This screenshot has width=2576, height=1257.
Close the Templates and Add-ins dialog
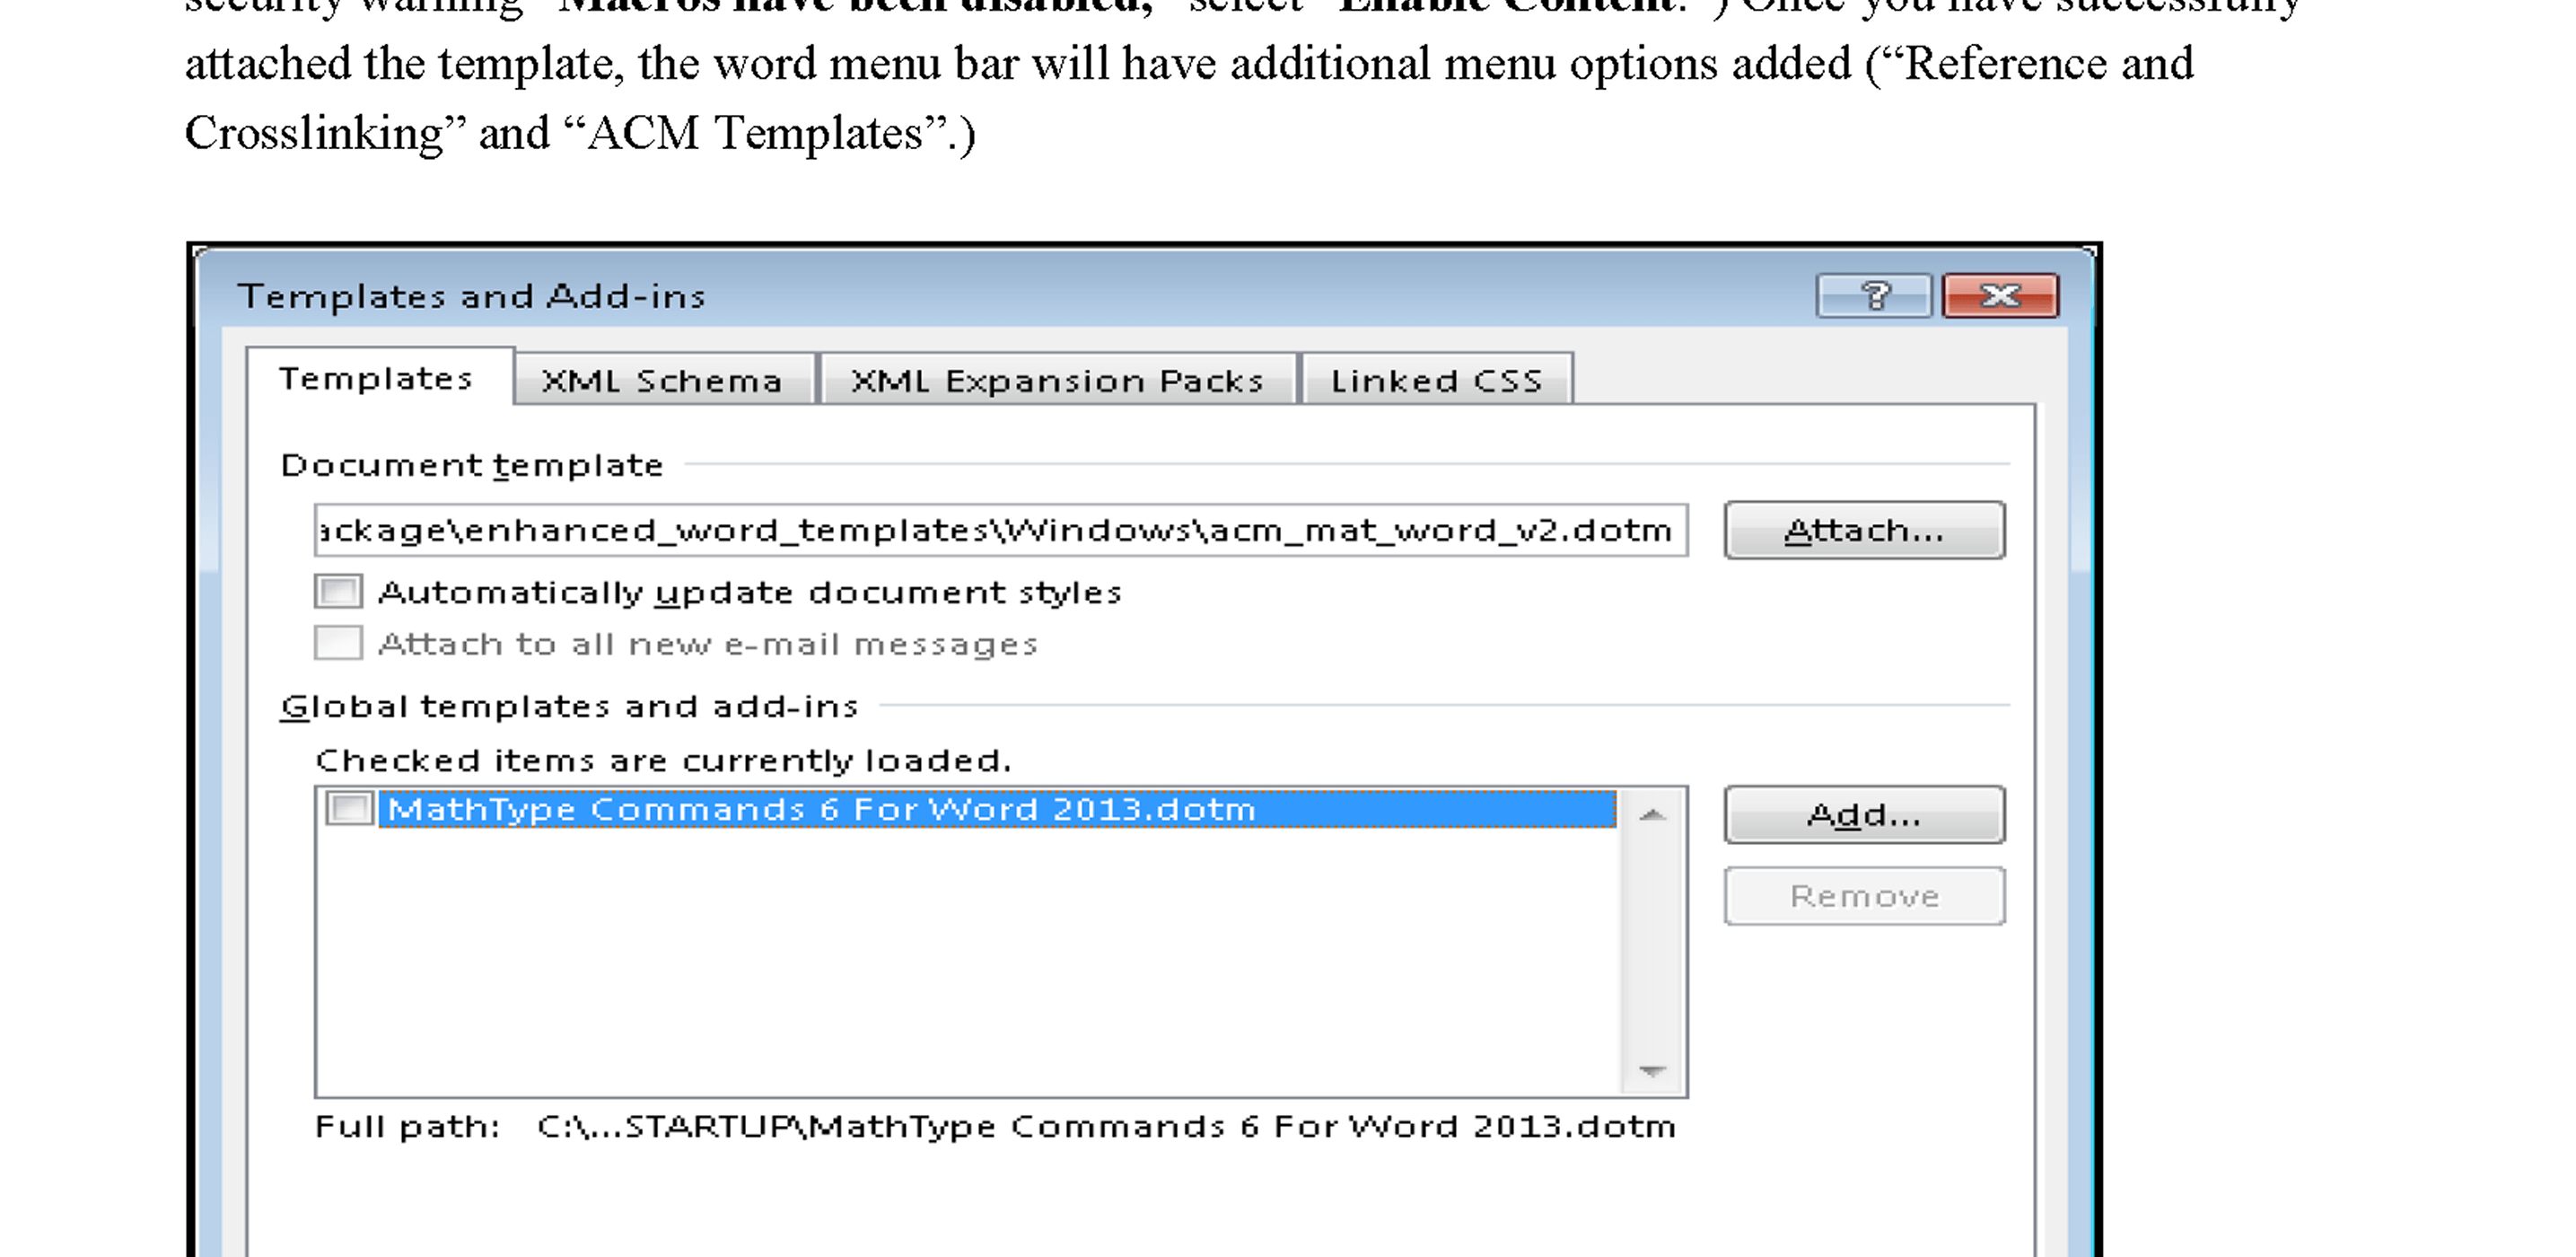2000,296
